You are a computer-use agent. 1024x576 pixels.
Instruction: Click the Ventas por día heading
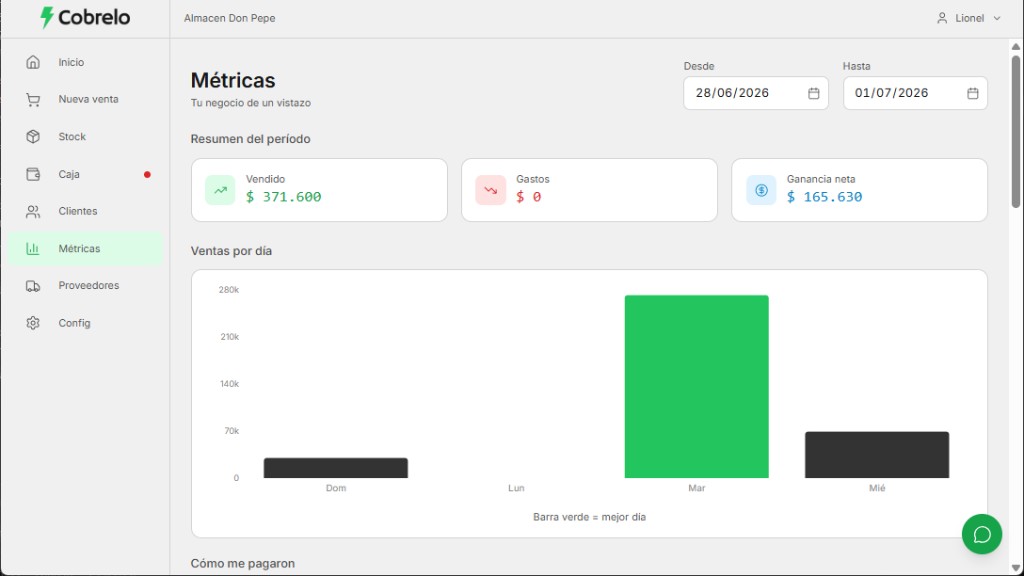pyautogui.click(x=231, y=251)
